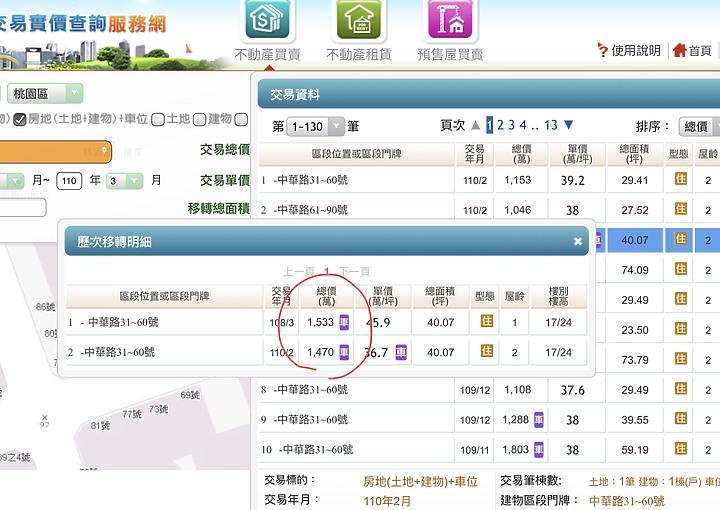Toggle the 土地 checkbox
720x510 pixels.
[158, 120]
